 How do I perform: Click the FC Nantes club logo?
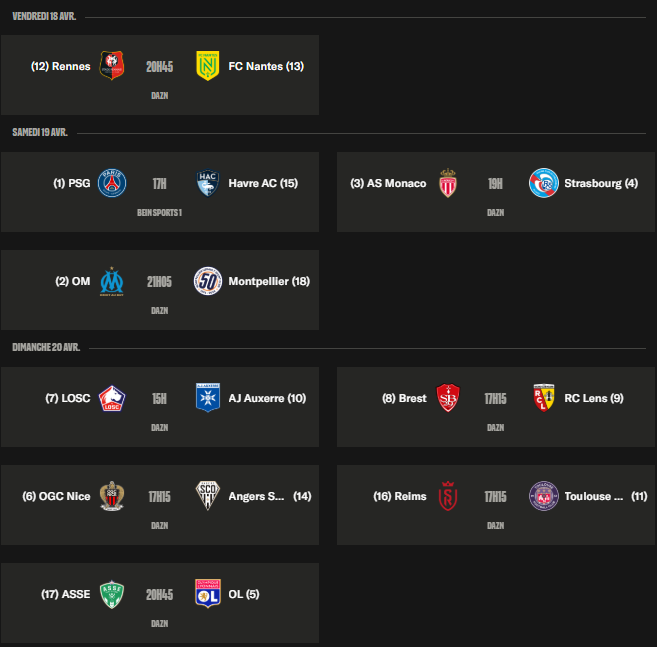click(207, 66)
